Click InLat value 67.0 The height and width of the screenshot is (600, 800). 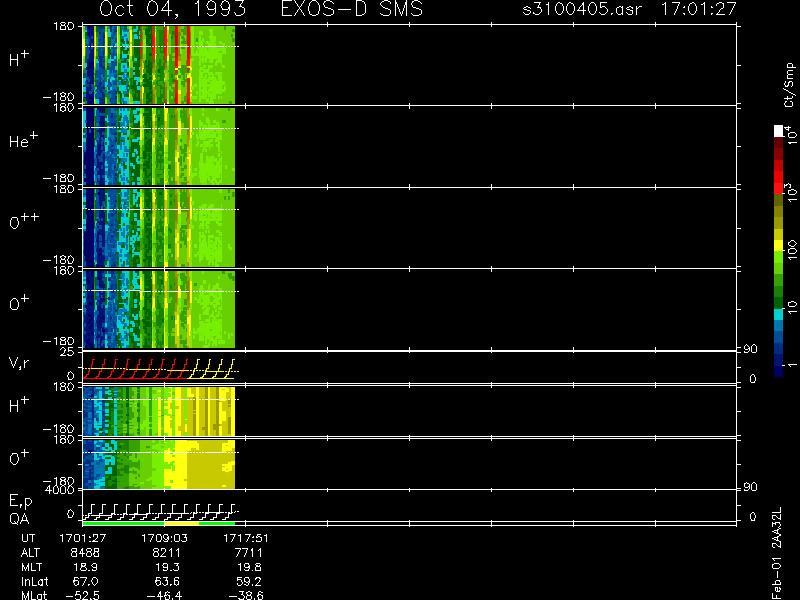(x=85, y=581)
